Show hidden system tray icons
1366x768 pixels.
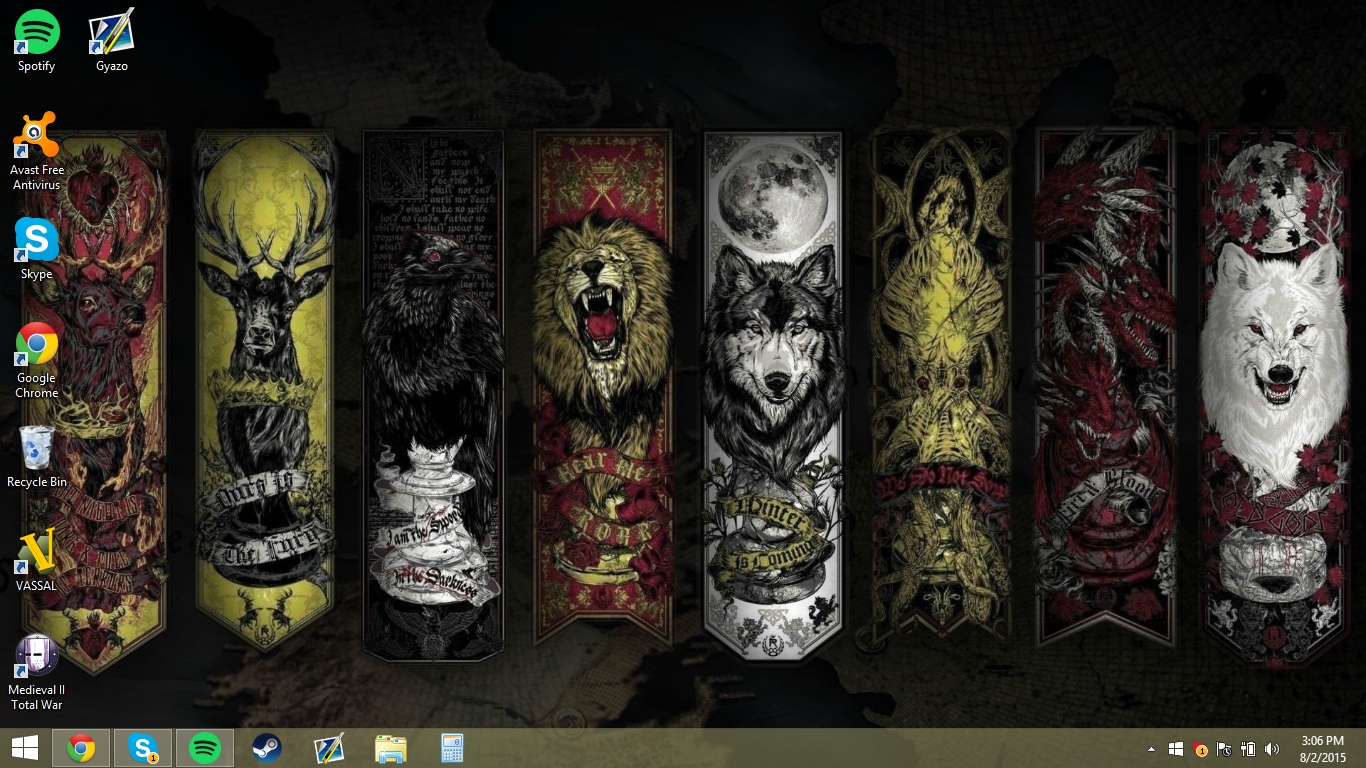point(1151,748)
